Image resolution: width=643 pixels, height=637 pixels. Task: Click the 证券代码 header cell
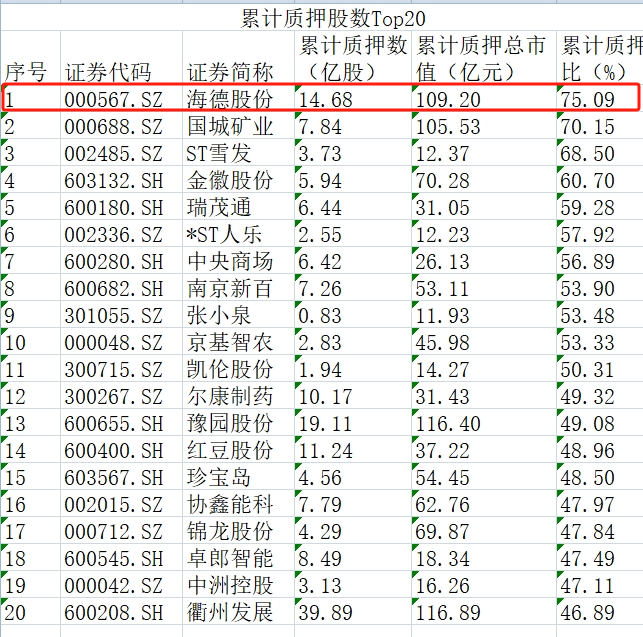121,57
